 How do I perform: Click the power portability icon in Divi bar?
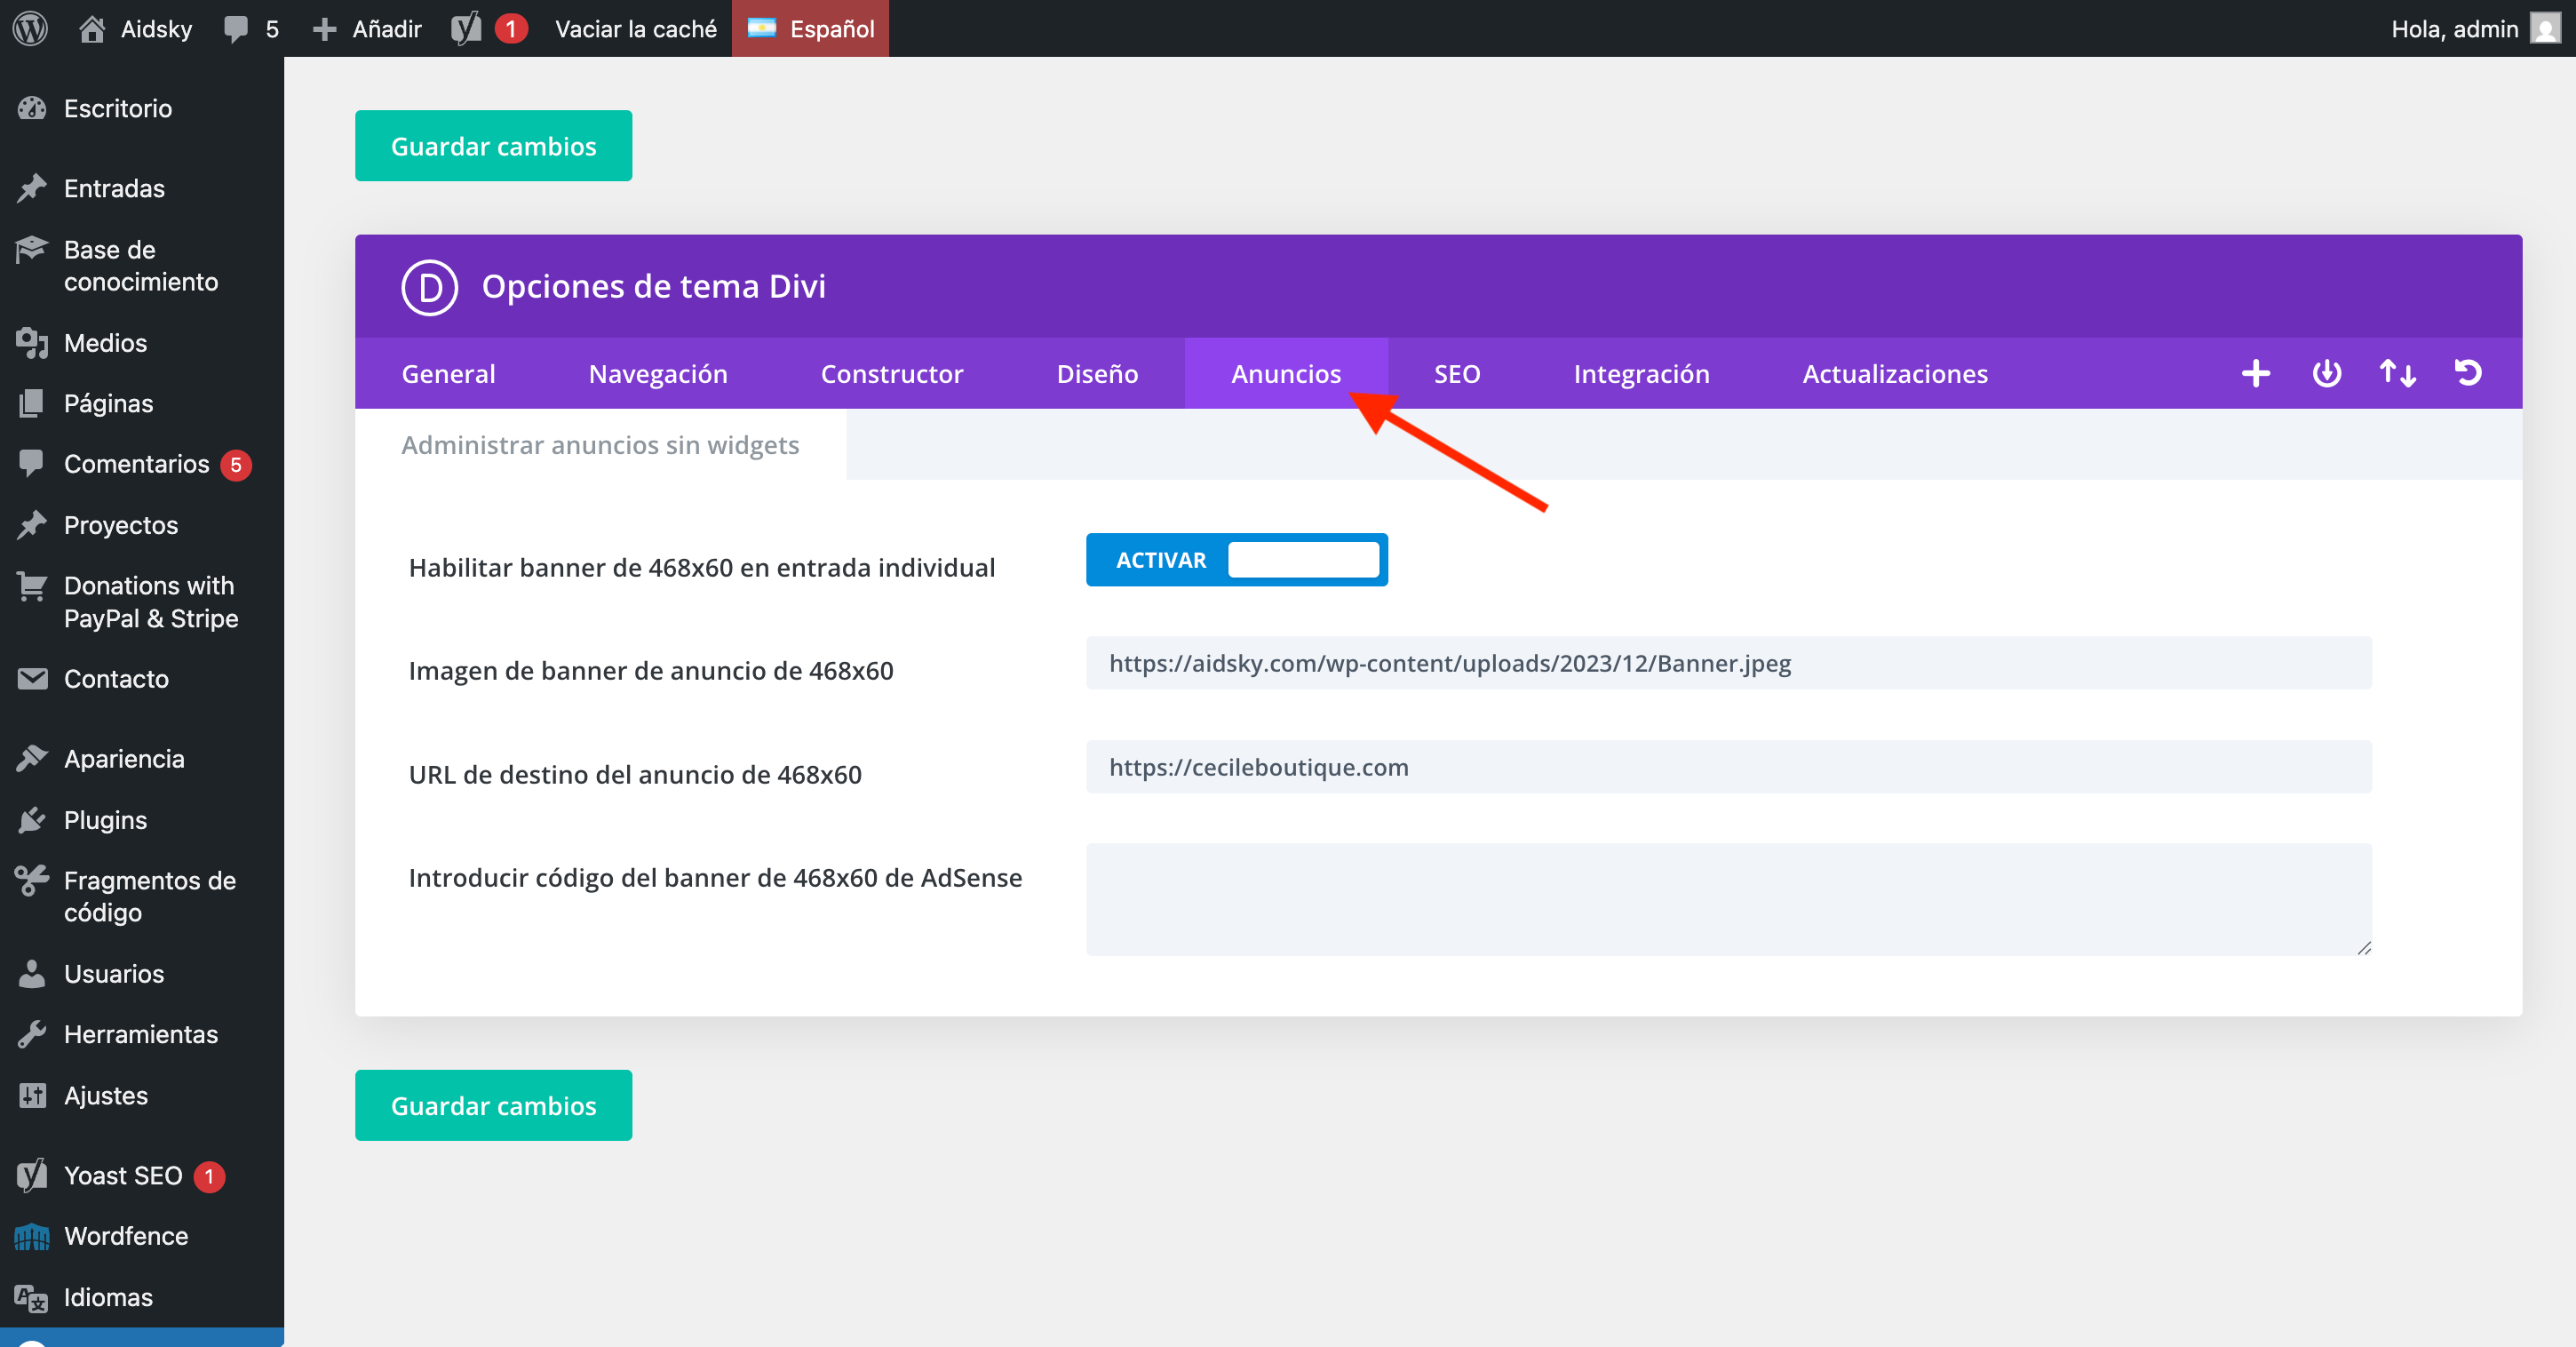pos(2326,373)
